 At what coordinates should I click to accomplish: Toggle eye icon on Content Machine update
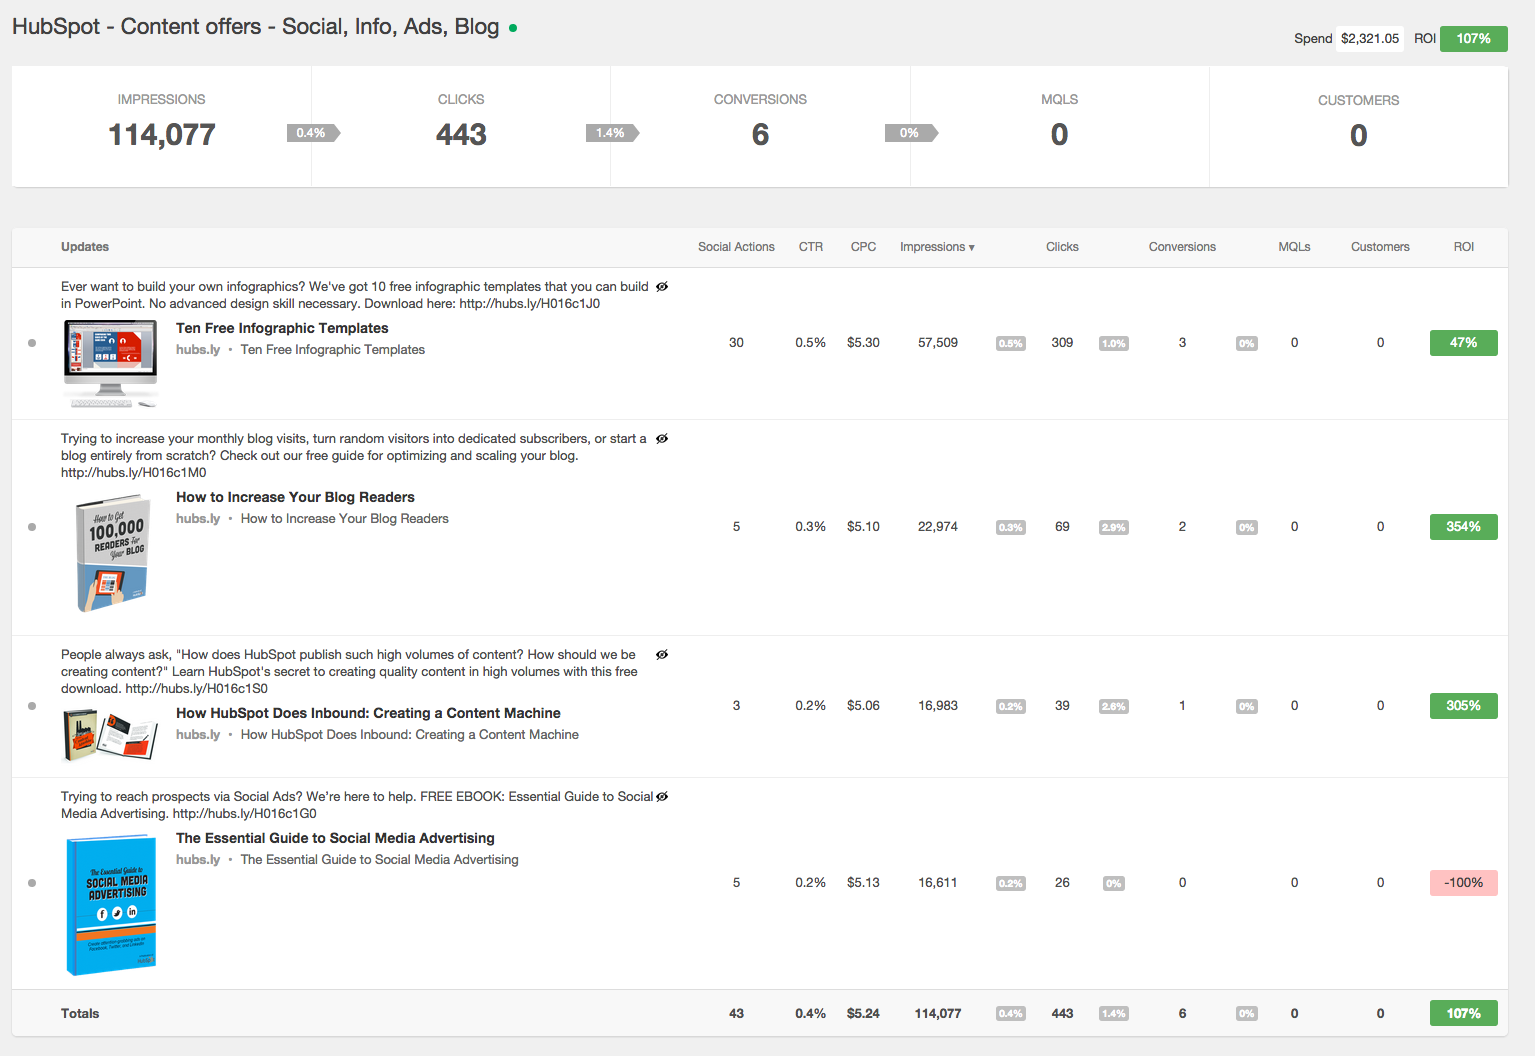pyautogui.click(x=662, y=655)
